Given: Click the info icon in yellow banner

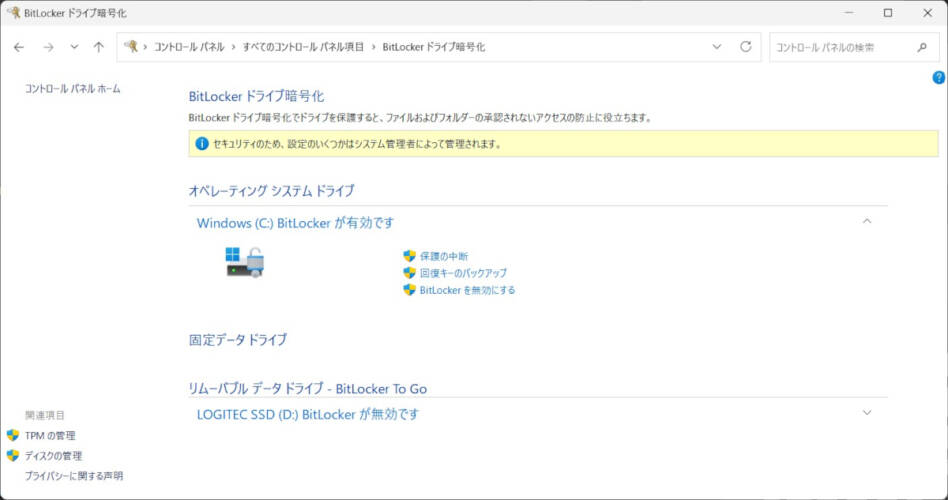Looking at the screenshot, I should coord(202,144).
